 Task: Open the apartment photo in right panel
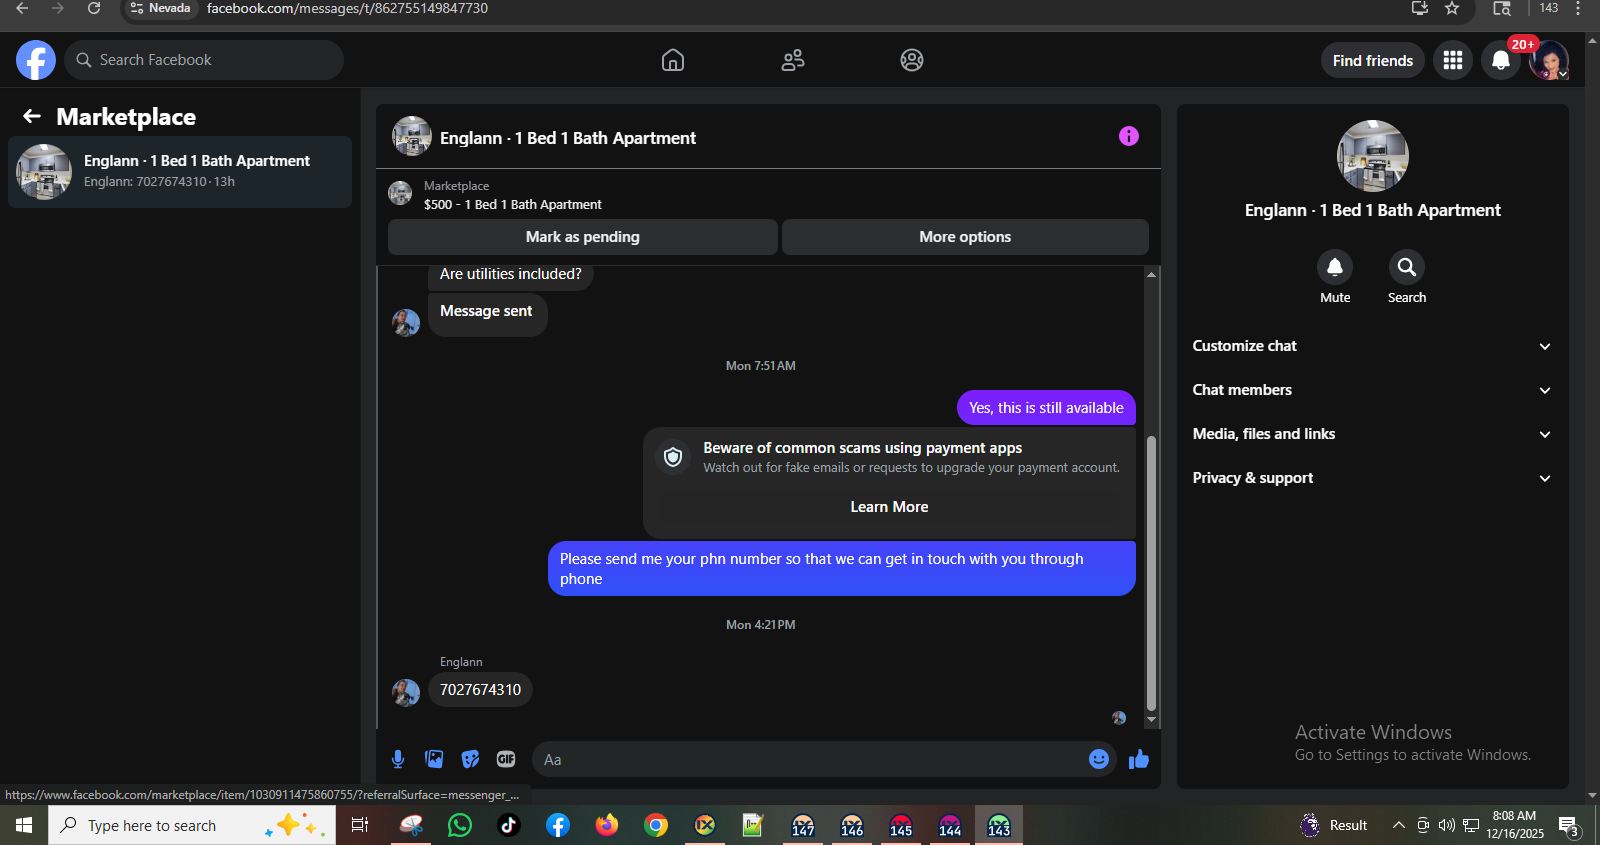coord(1373,156)
